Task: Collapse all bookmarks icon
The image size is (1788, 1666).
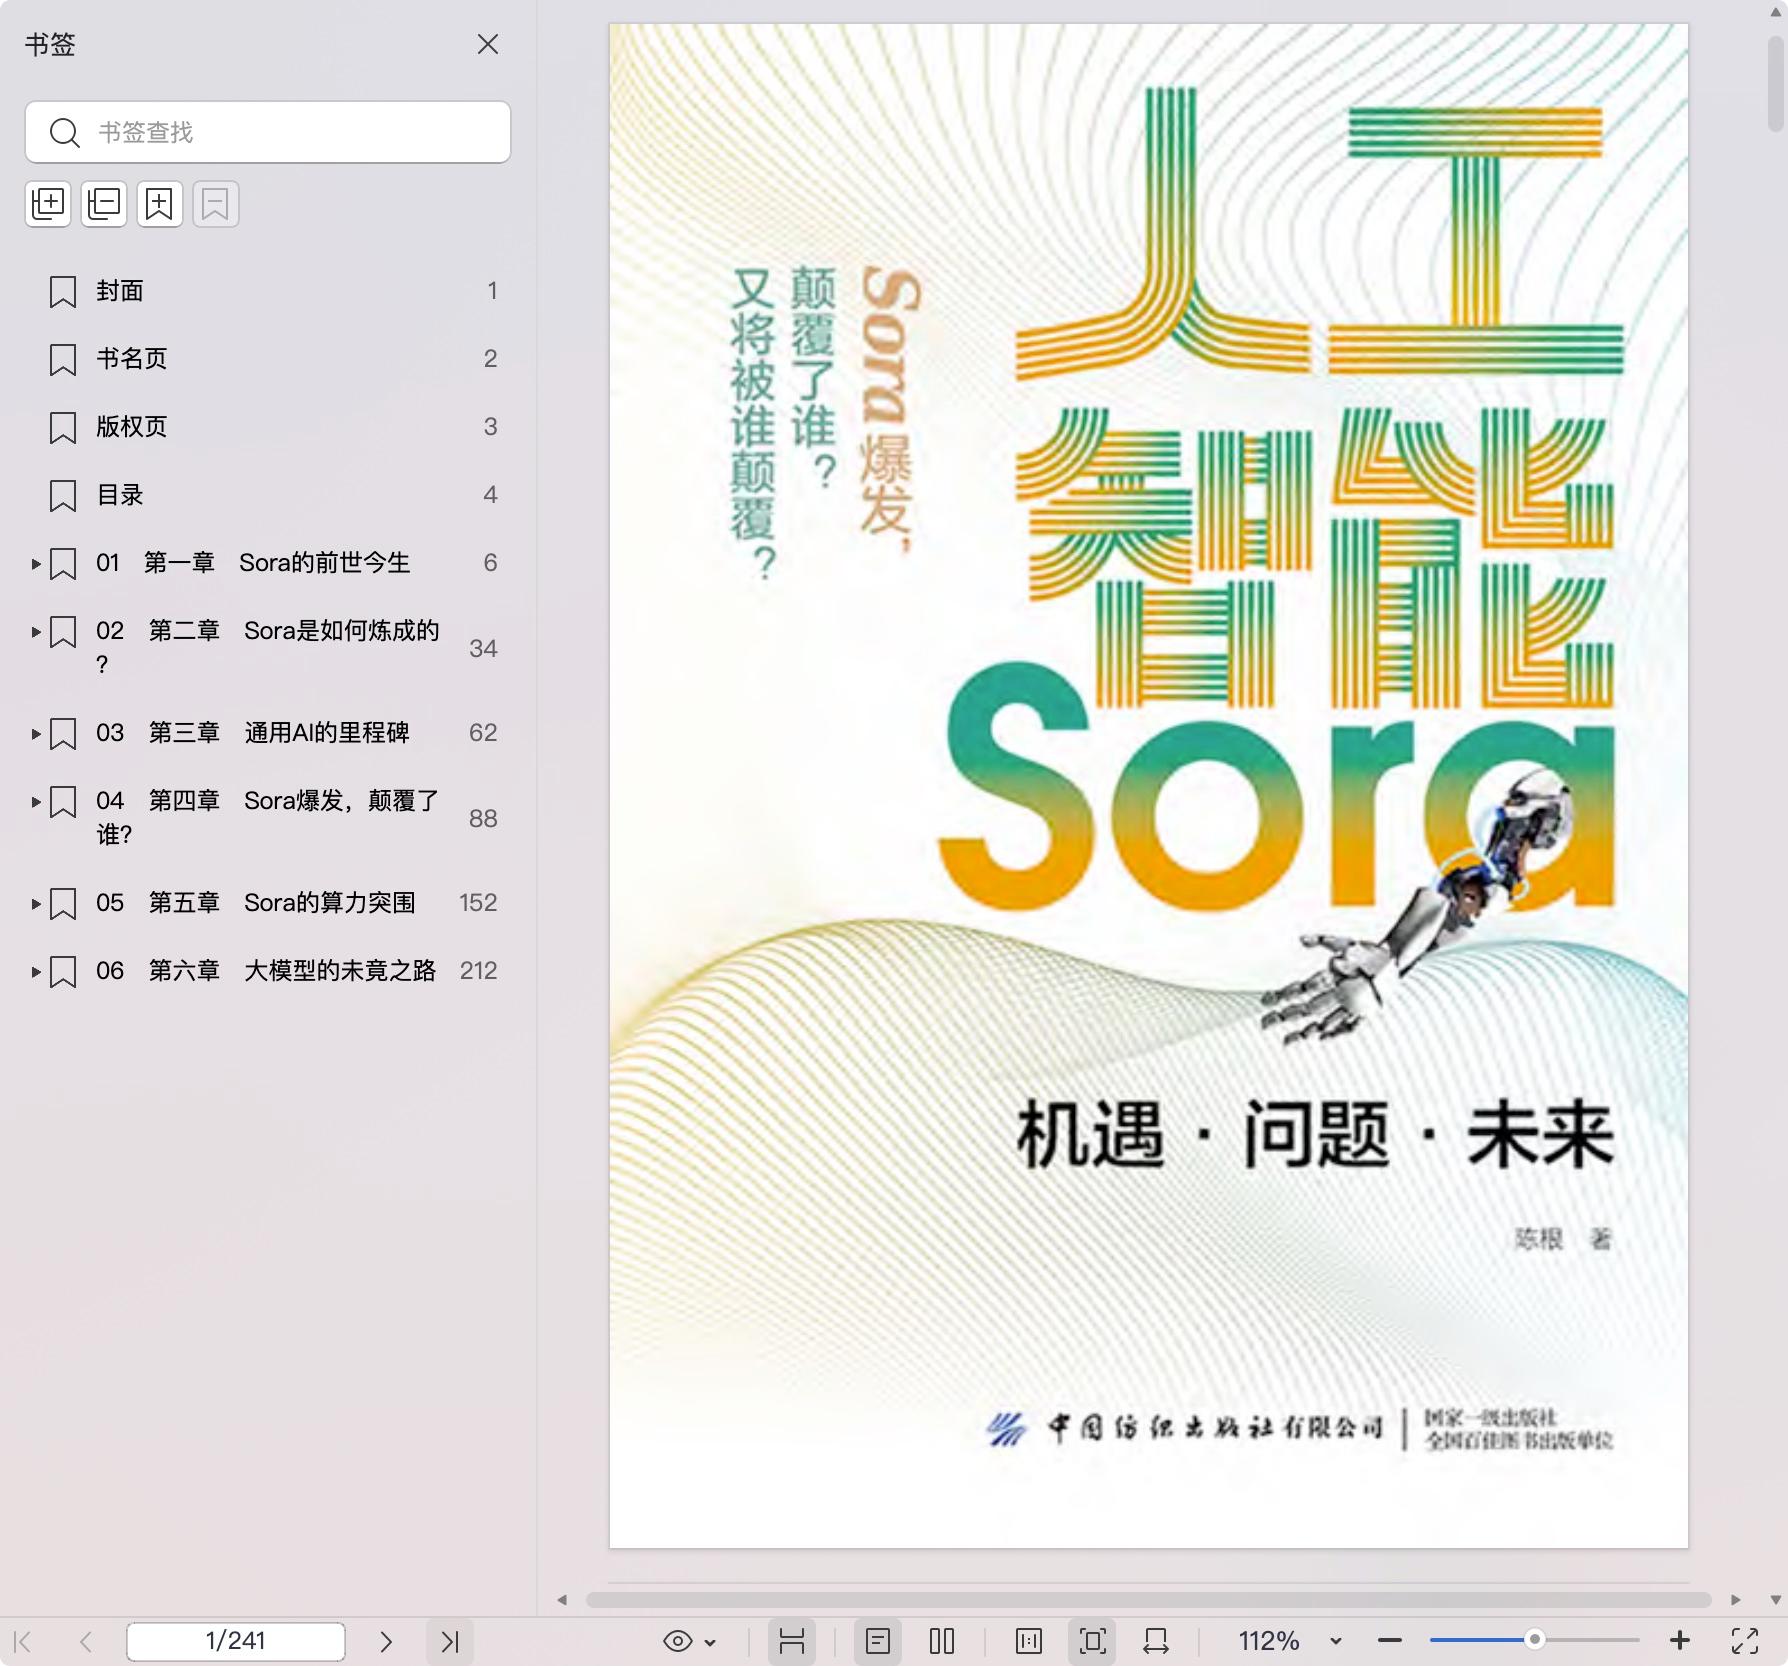Action: tap(104, 204)
